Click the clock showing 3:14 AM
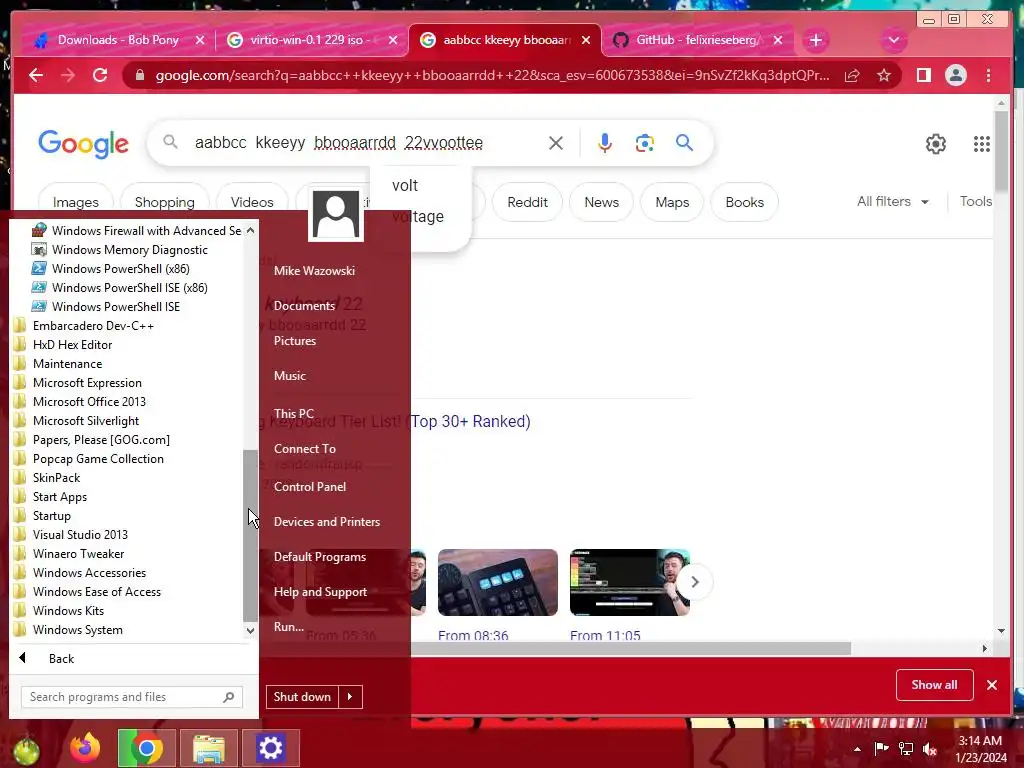This screenshot has width=1024, height=768. tap(980, 741)
